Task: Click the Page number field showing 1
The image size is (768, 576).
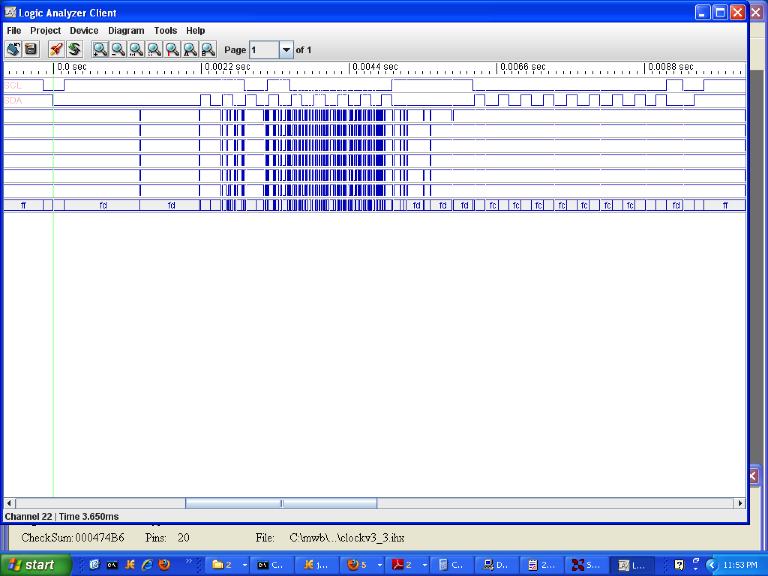Action: (x=264, y=50)
